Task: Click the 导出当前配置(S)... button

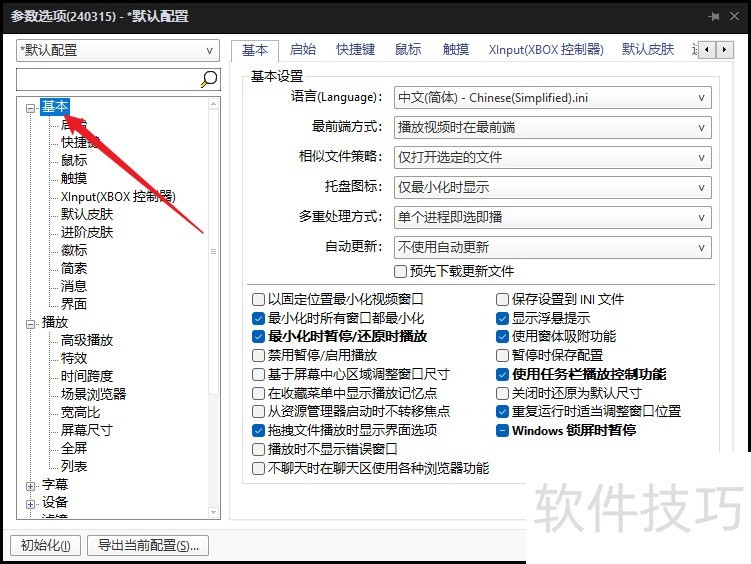Action: click(x=148, y=545)
